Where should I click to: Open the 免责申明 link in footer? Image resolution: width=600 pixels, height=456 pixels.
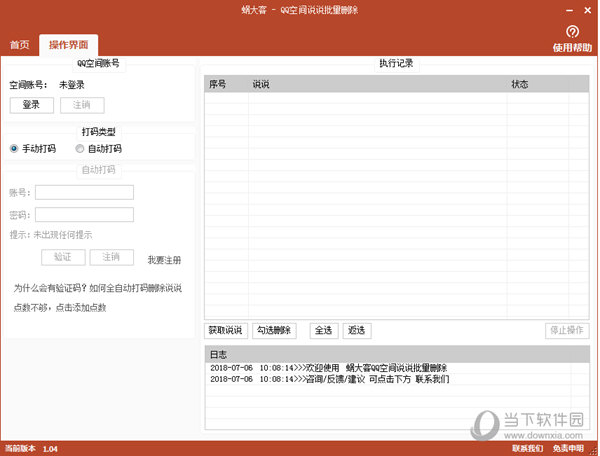coord(569,448)
